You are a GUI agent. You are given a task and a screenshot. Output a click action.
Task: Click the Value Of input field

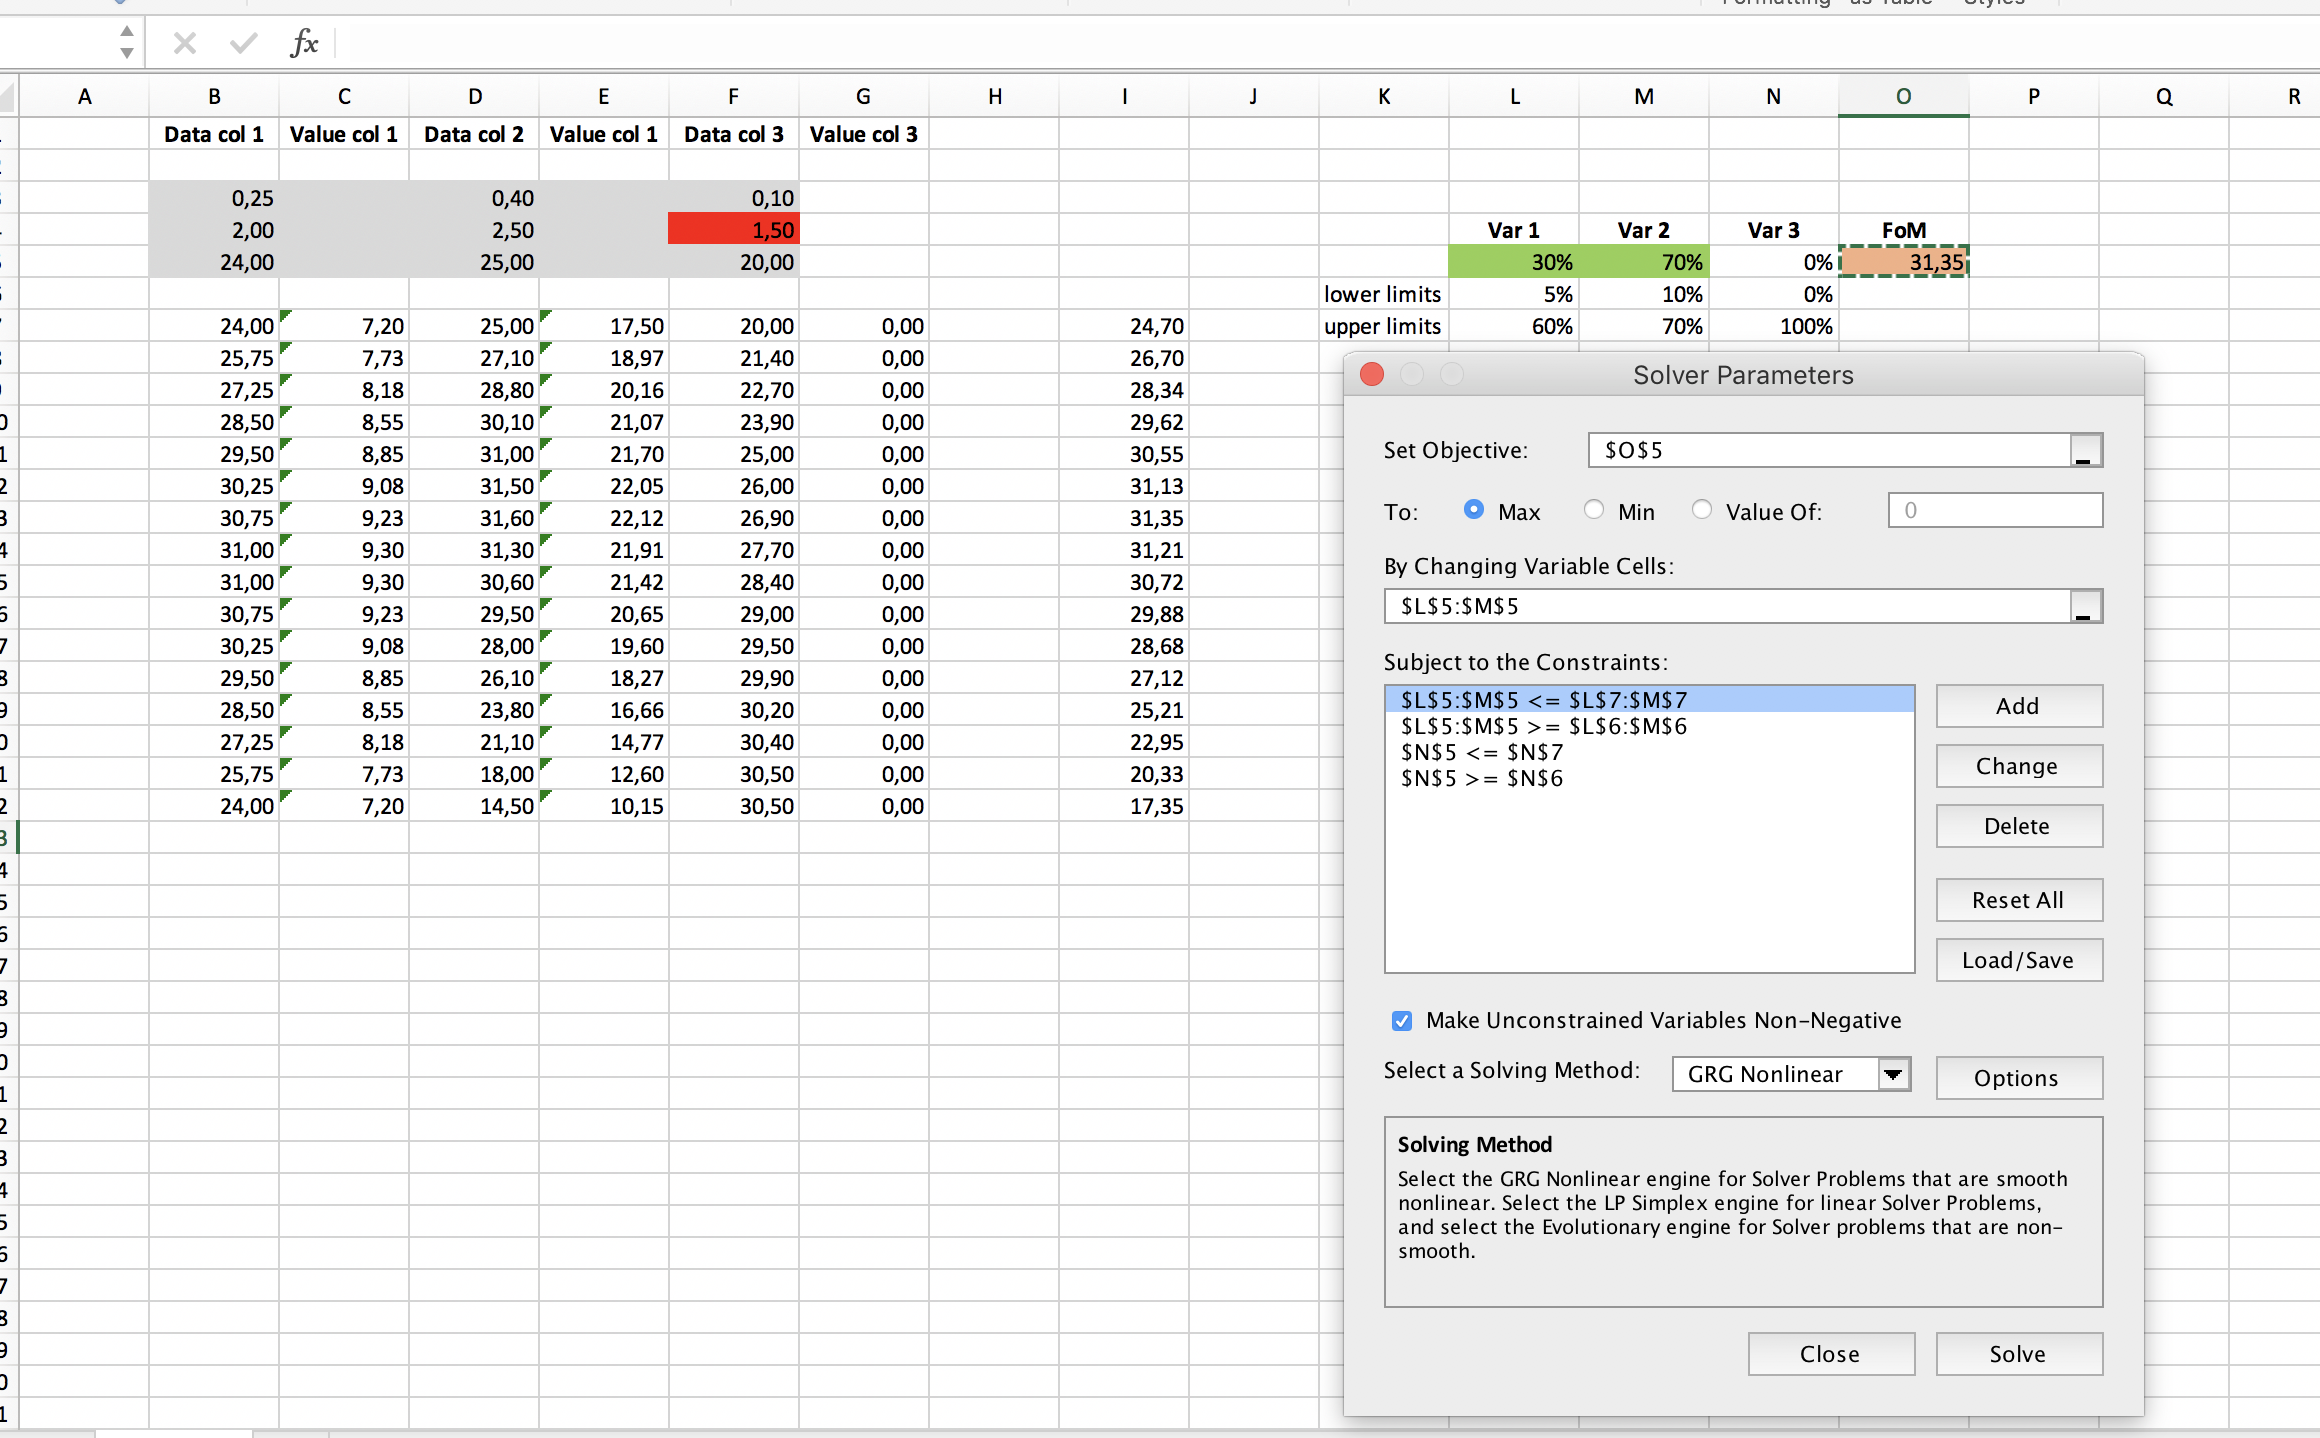tap(1994, 511)
